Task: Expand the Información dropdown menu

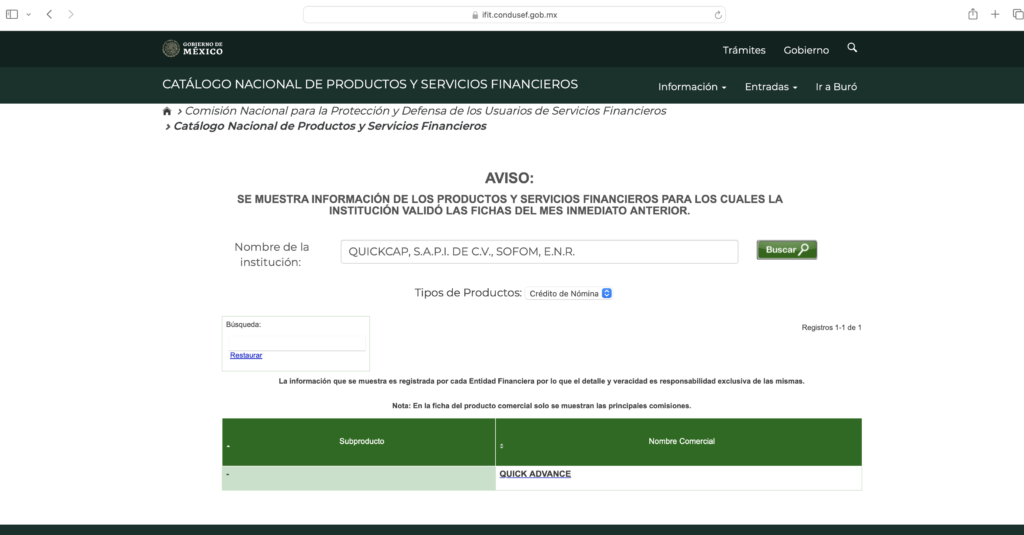Action: pyautogui.click(x=692, y=87)
